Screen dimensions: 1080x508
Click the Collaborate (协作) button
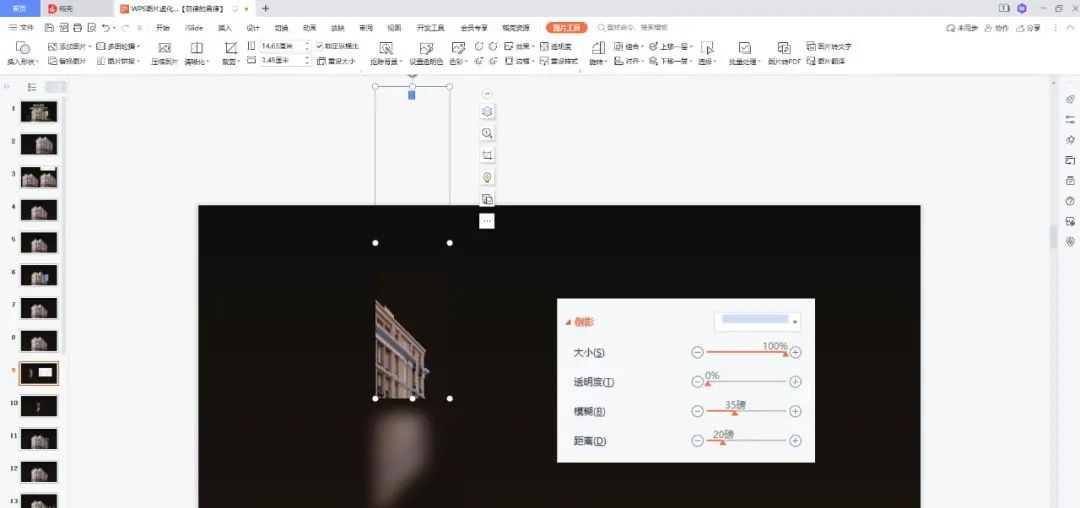click(x=997, y=28)
